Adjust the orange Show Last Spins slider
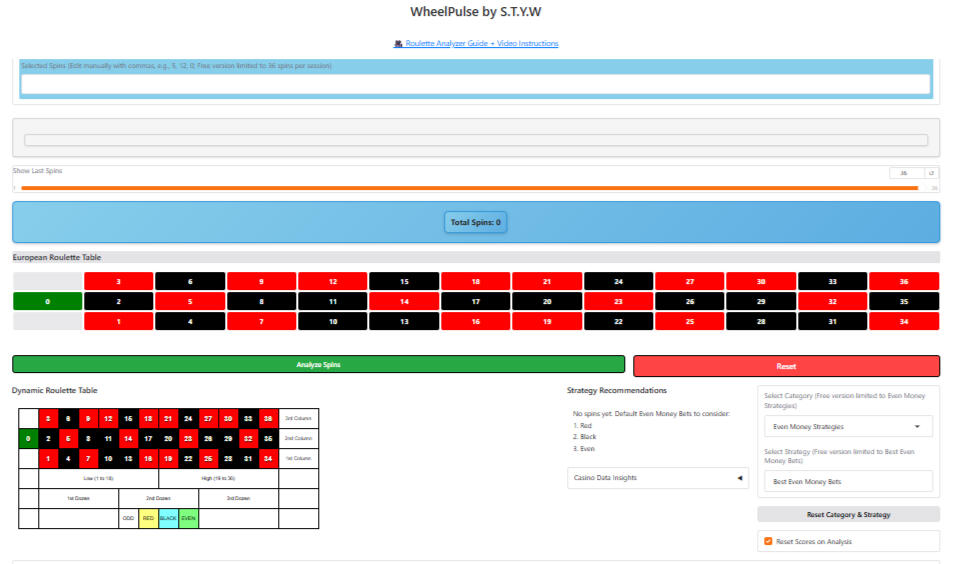Screen dimensions: 961x564 point(469,188)
